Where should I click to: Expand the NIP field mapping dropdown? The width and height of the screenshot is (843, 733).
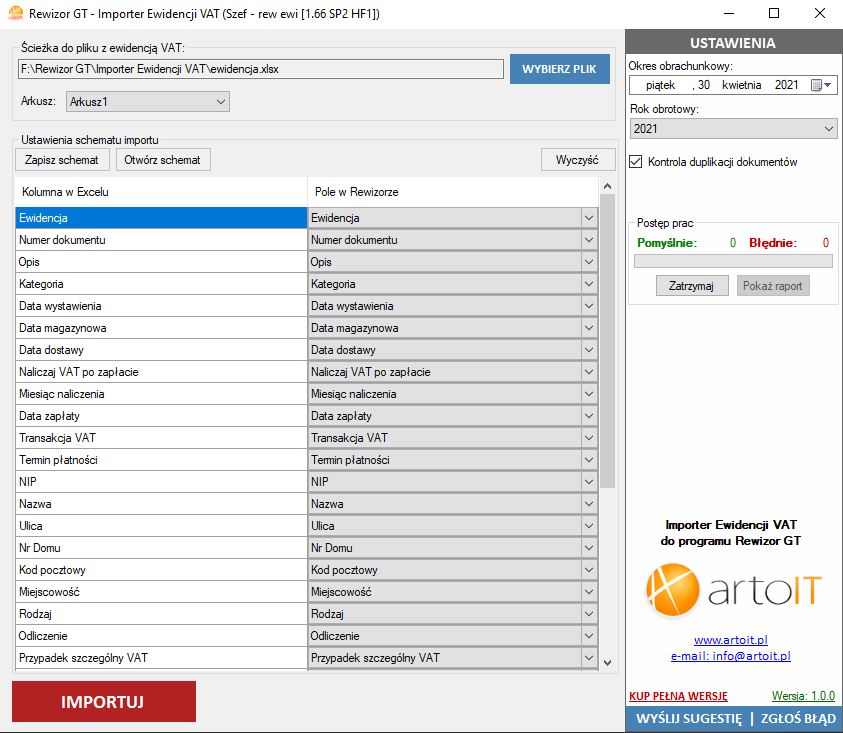(589, 482)
